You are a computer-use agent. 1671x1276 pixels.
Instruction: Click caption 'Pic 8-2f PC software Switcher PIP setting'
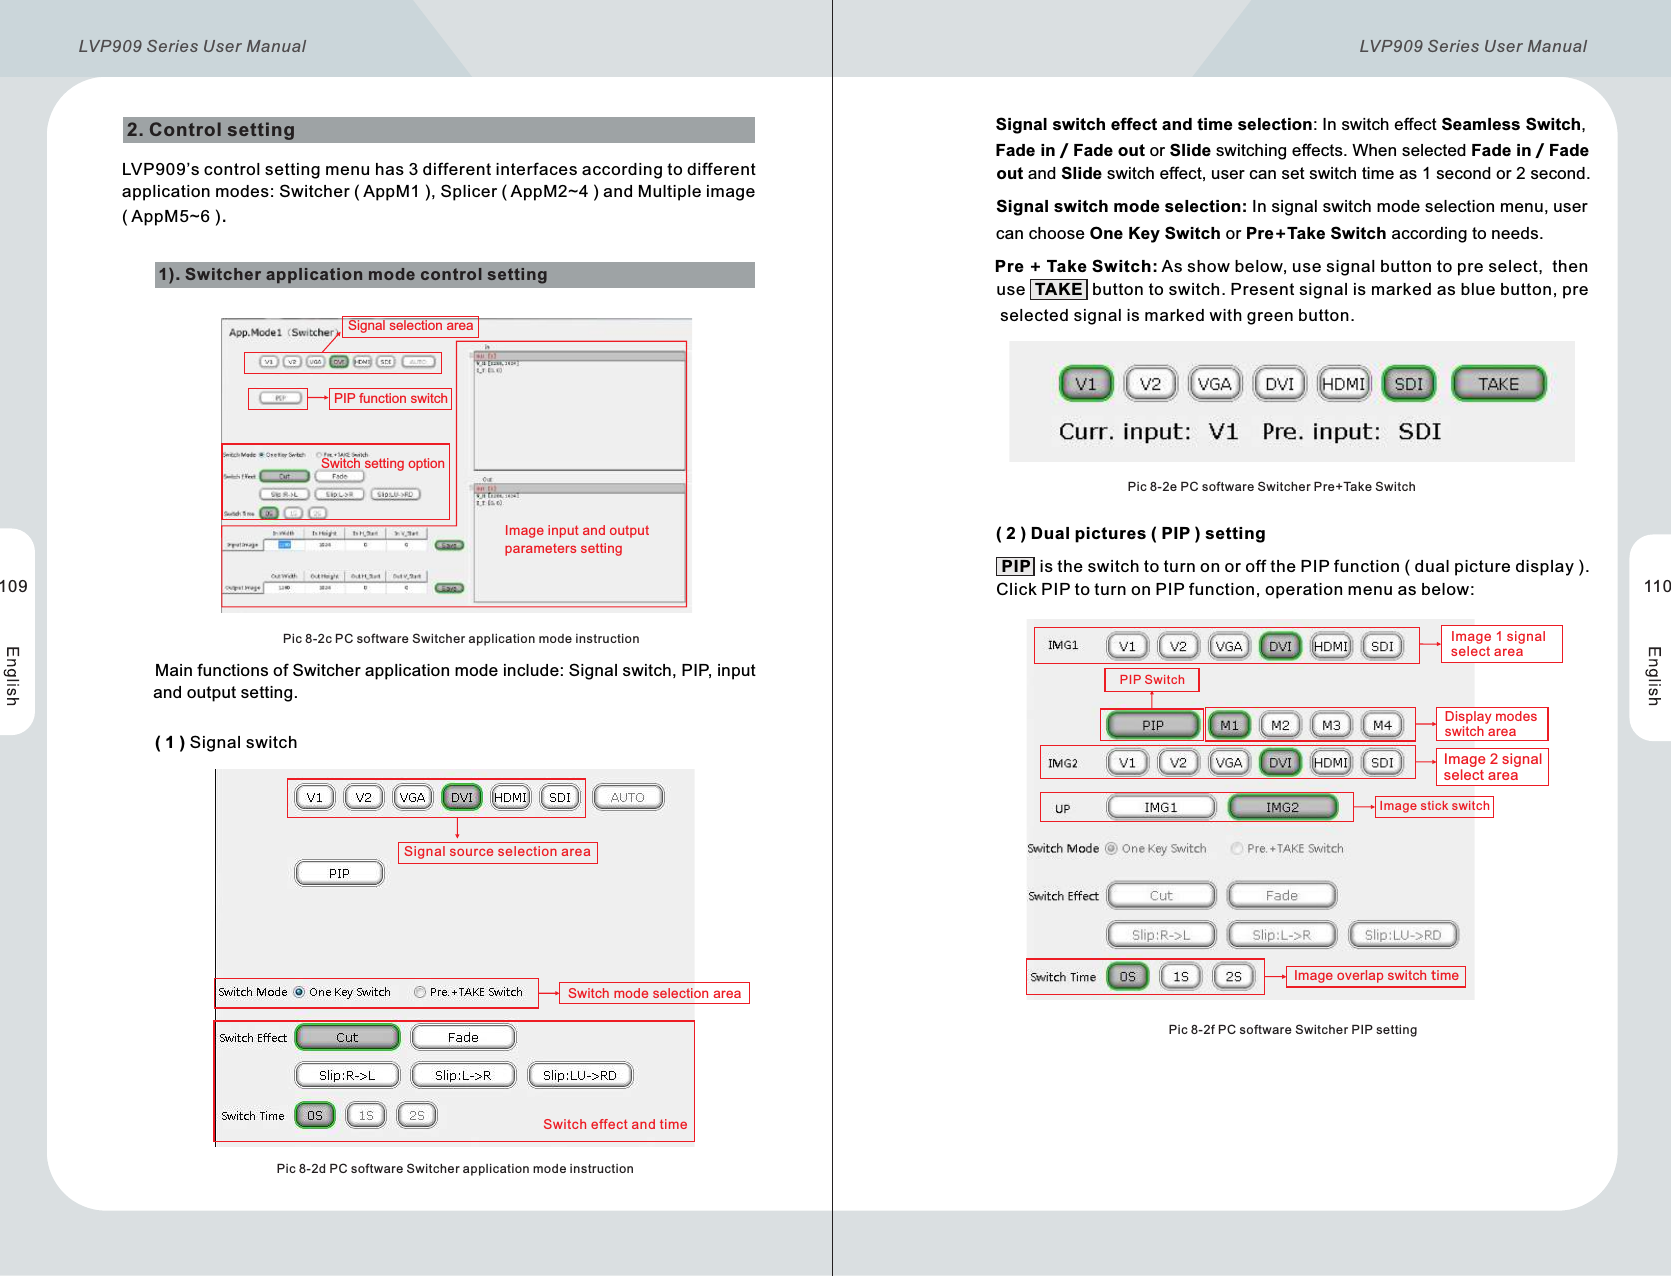[1292, 1029]
